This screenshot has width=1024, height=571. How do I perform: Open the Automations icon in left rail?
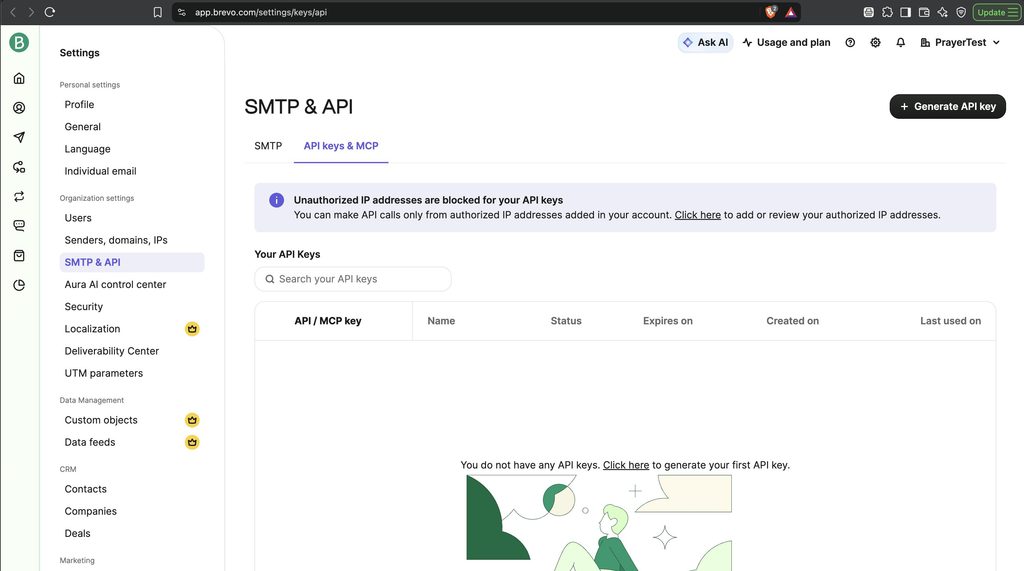19,167
